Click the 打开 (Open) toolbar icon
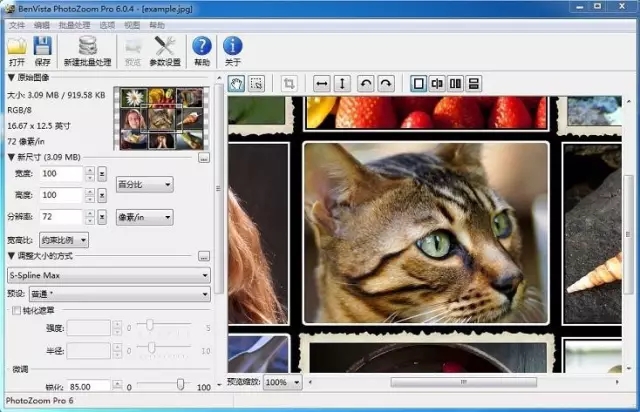640x412 pixels. tap(17, 46)
